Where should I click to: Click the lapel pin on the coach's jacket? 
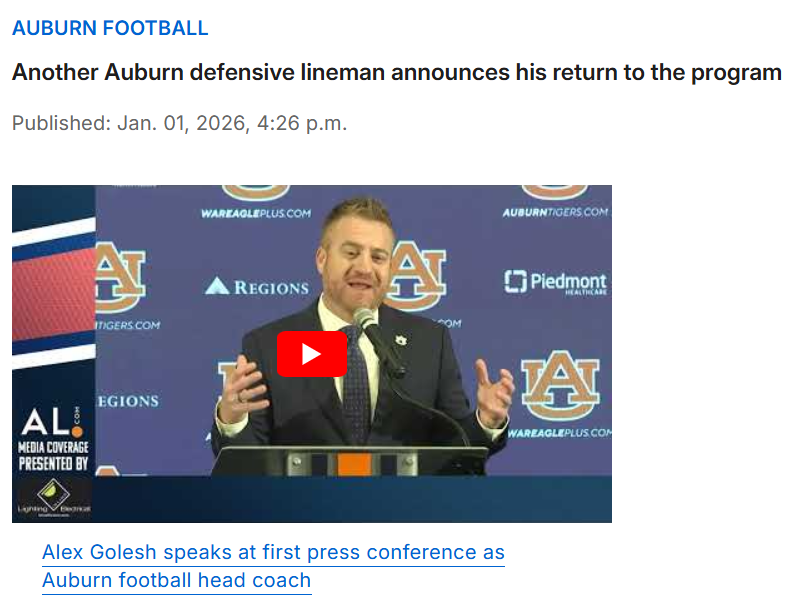pyautogui.click(x=400, y=337)
